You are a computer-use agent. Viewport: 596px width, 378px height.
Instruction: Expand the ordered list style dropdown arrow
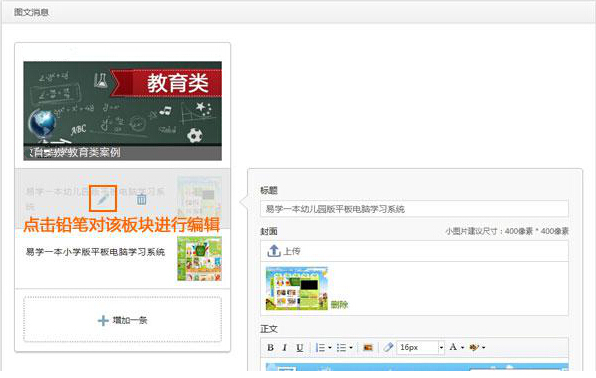[x=330, y=347]
